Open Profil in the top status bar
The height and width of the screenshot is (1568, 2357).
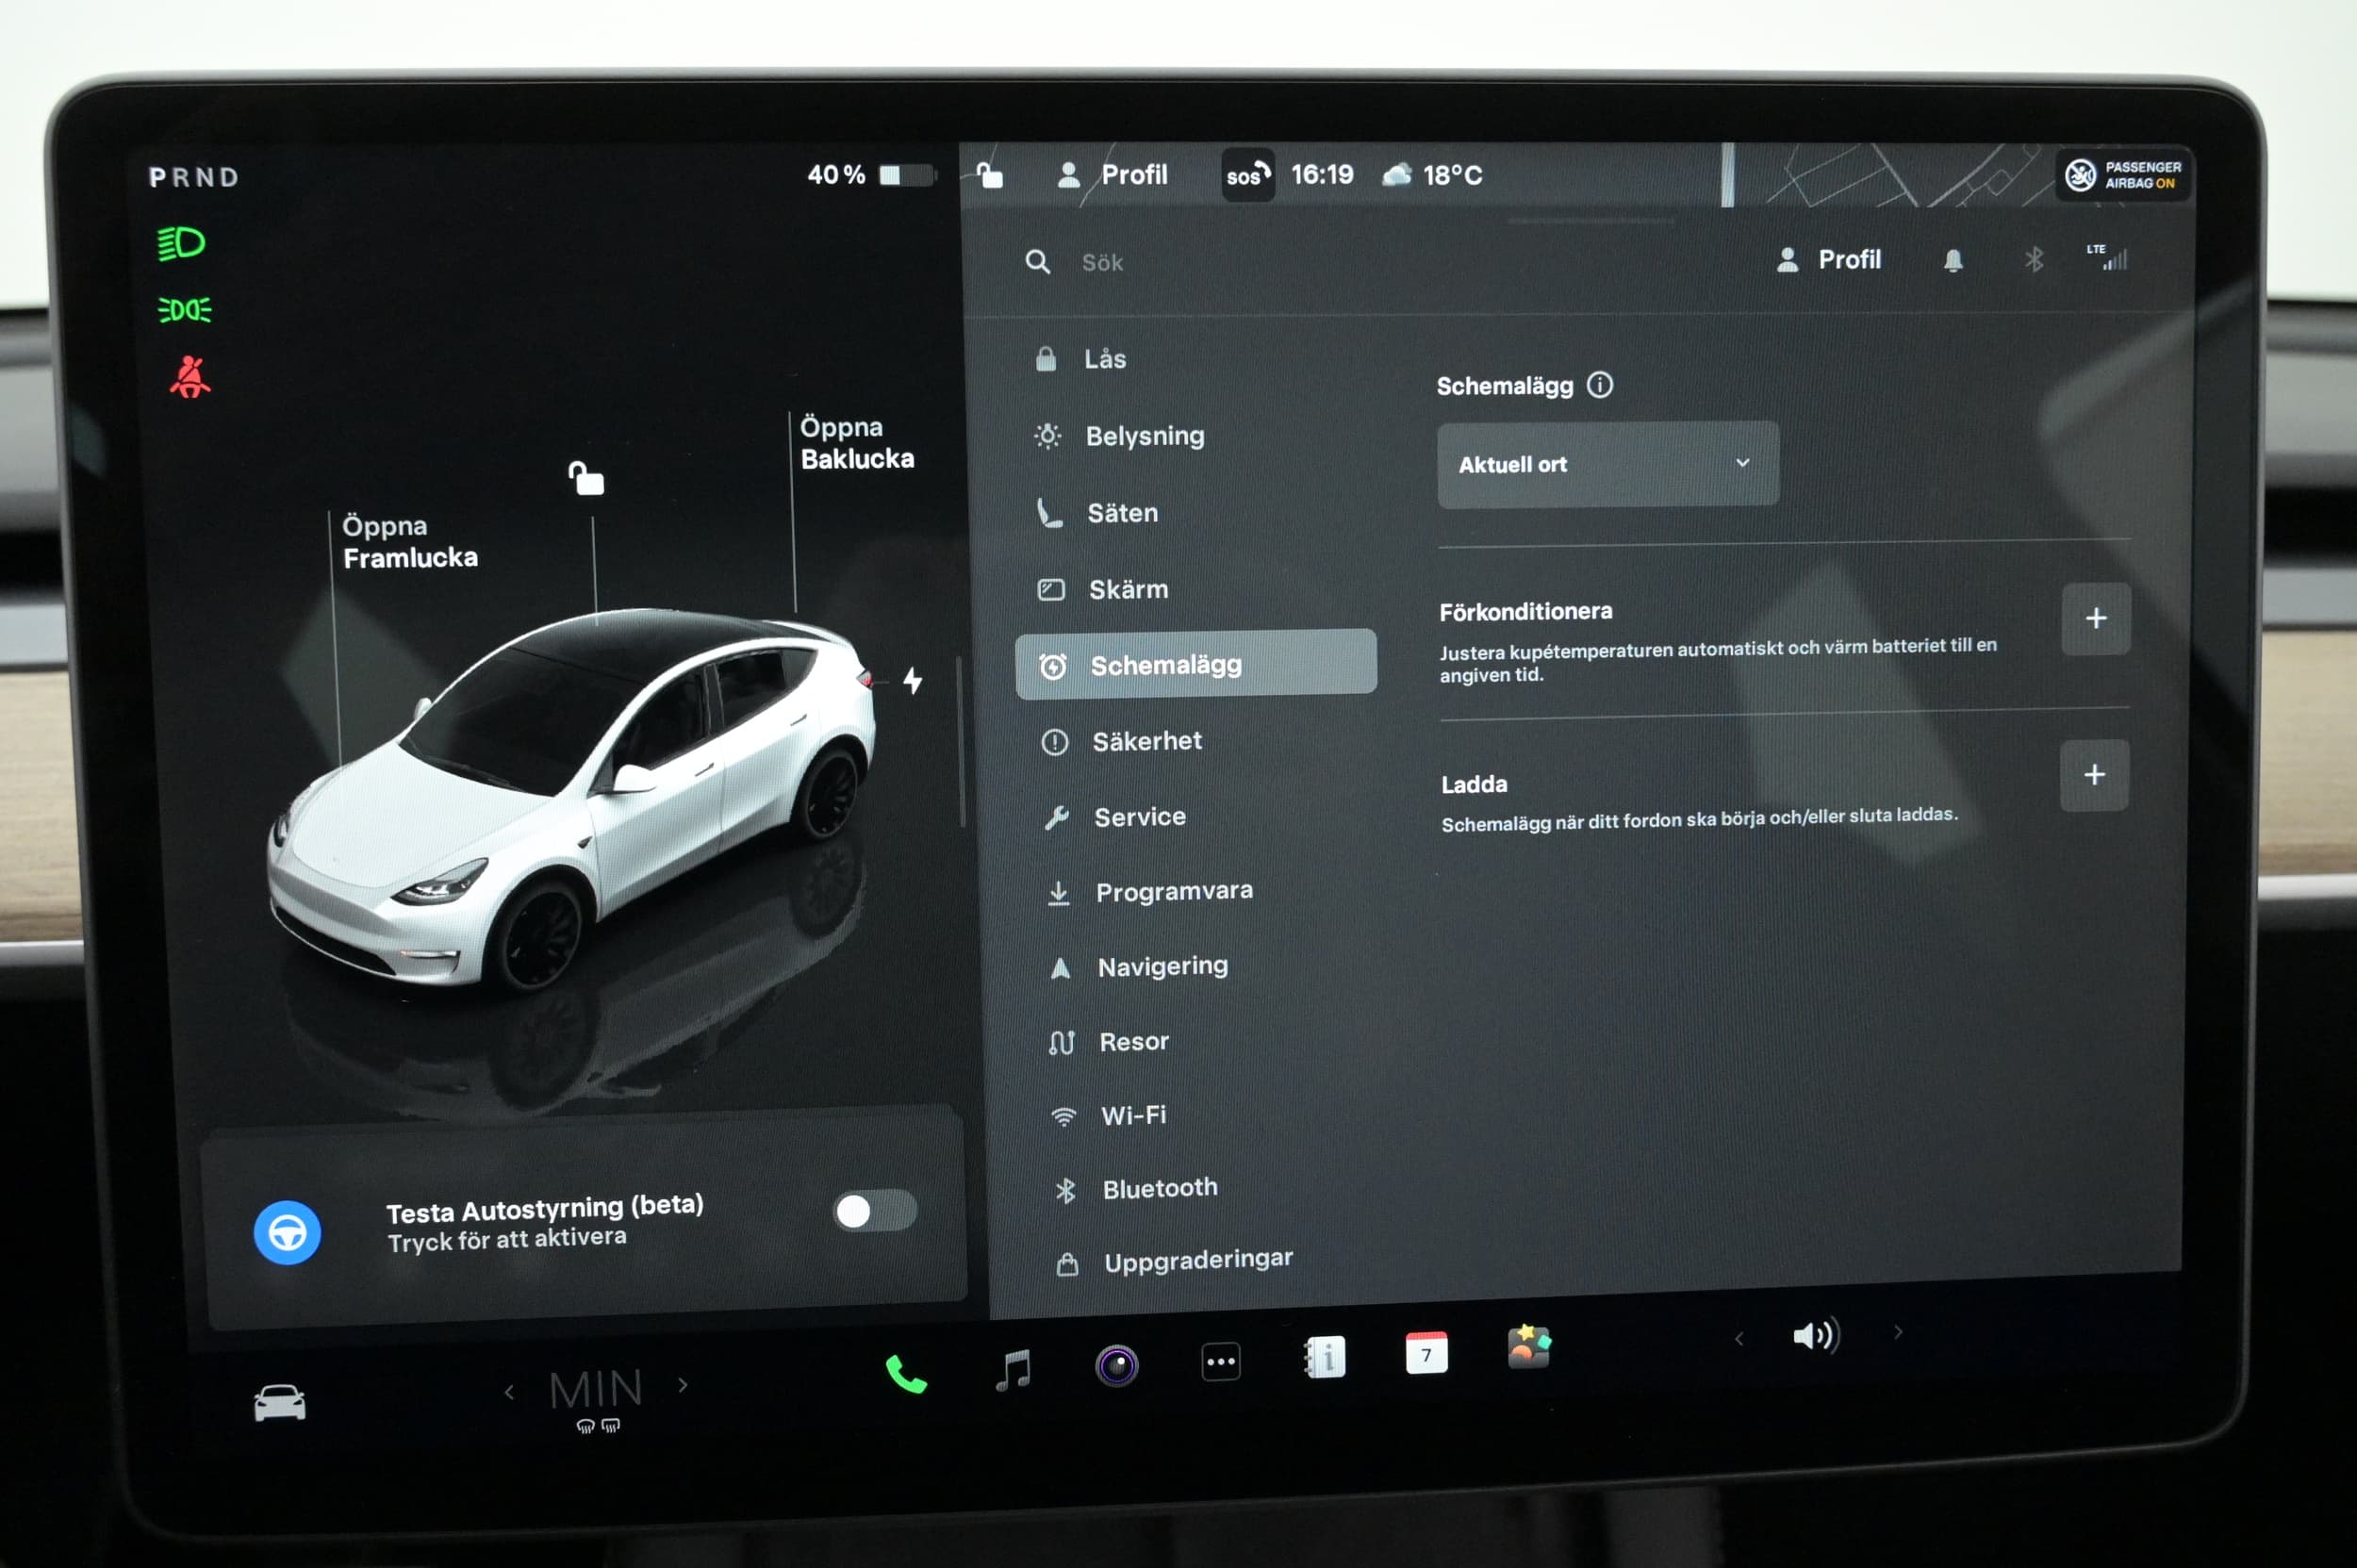click(1112, 175)
